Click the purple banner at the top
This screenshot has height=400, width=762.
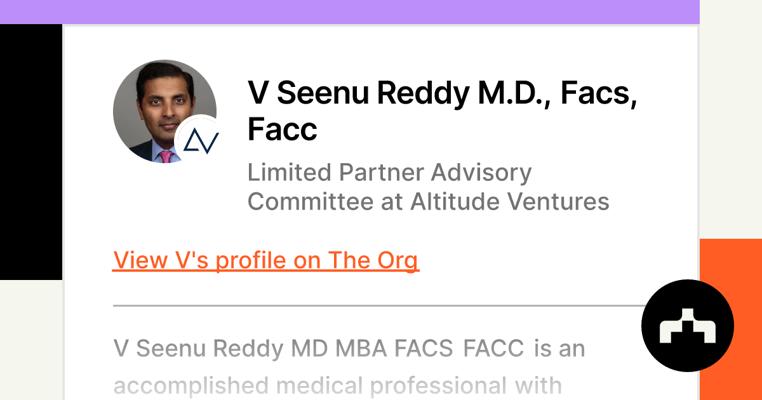coord(349,11)
